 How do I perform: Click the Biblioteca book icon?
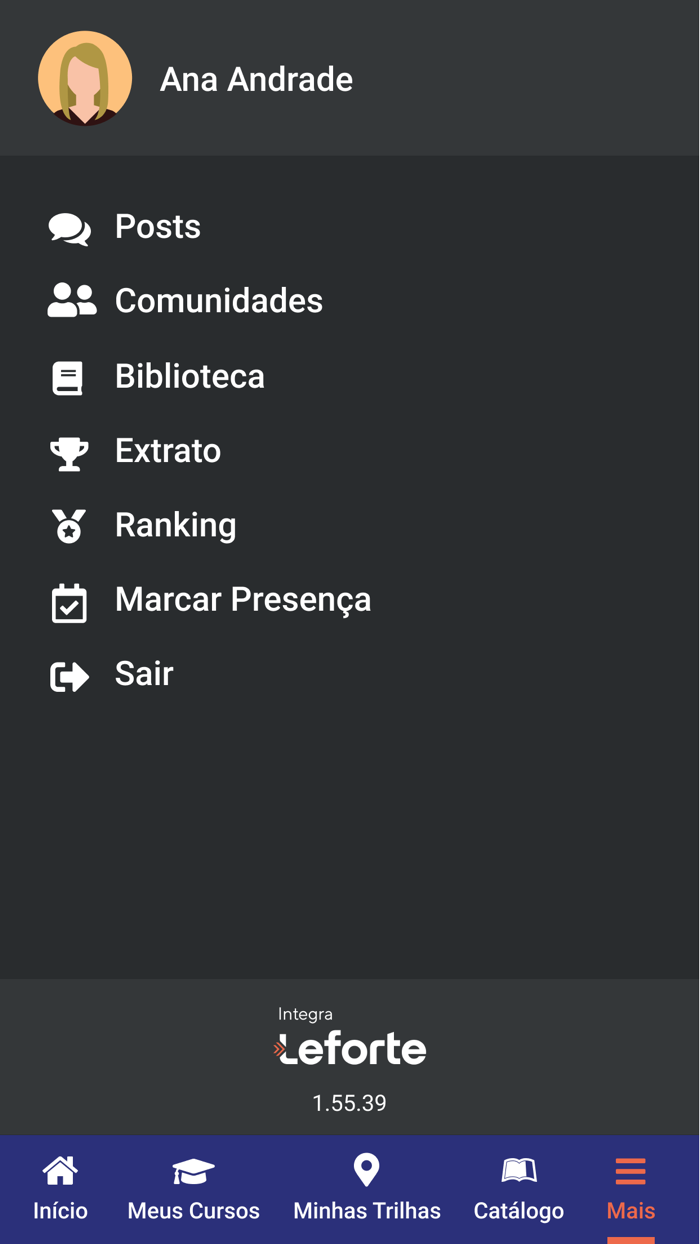[x=68, y=378]
